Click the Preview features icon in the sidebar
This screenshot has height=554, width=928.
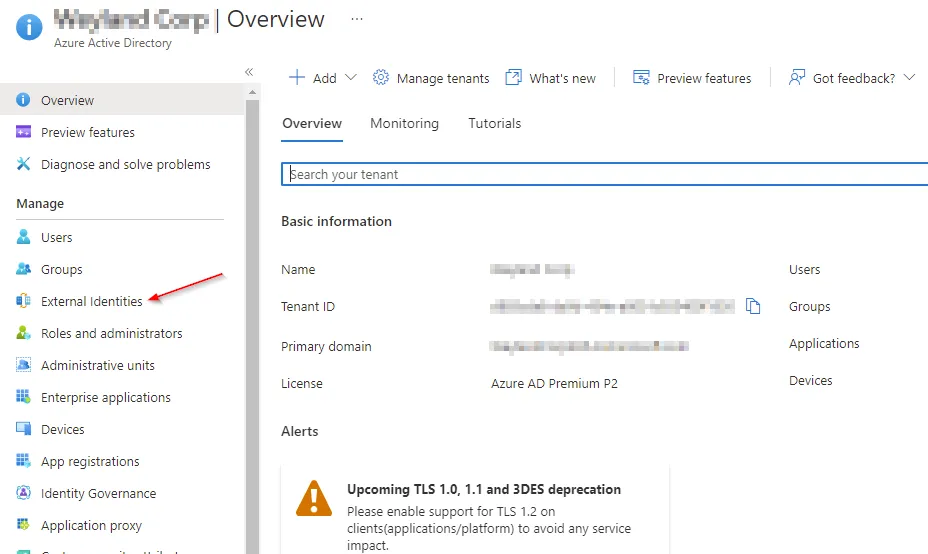click(x=23, y=131)
